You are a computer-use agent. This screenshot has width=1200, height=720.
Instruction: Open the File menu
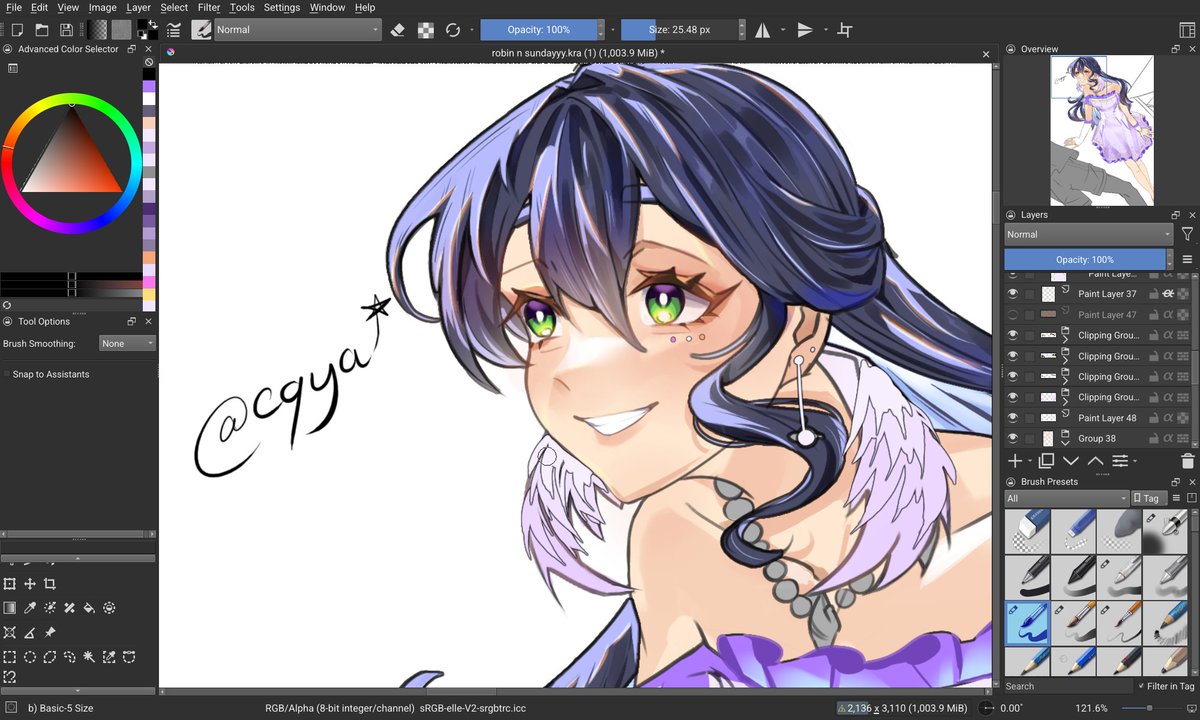click(14, 7)
